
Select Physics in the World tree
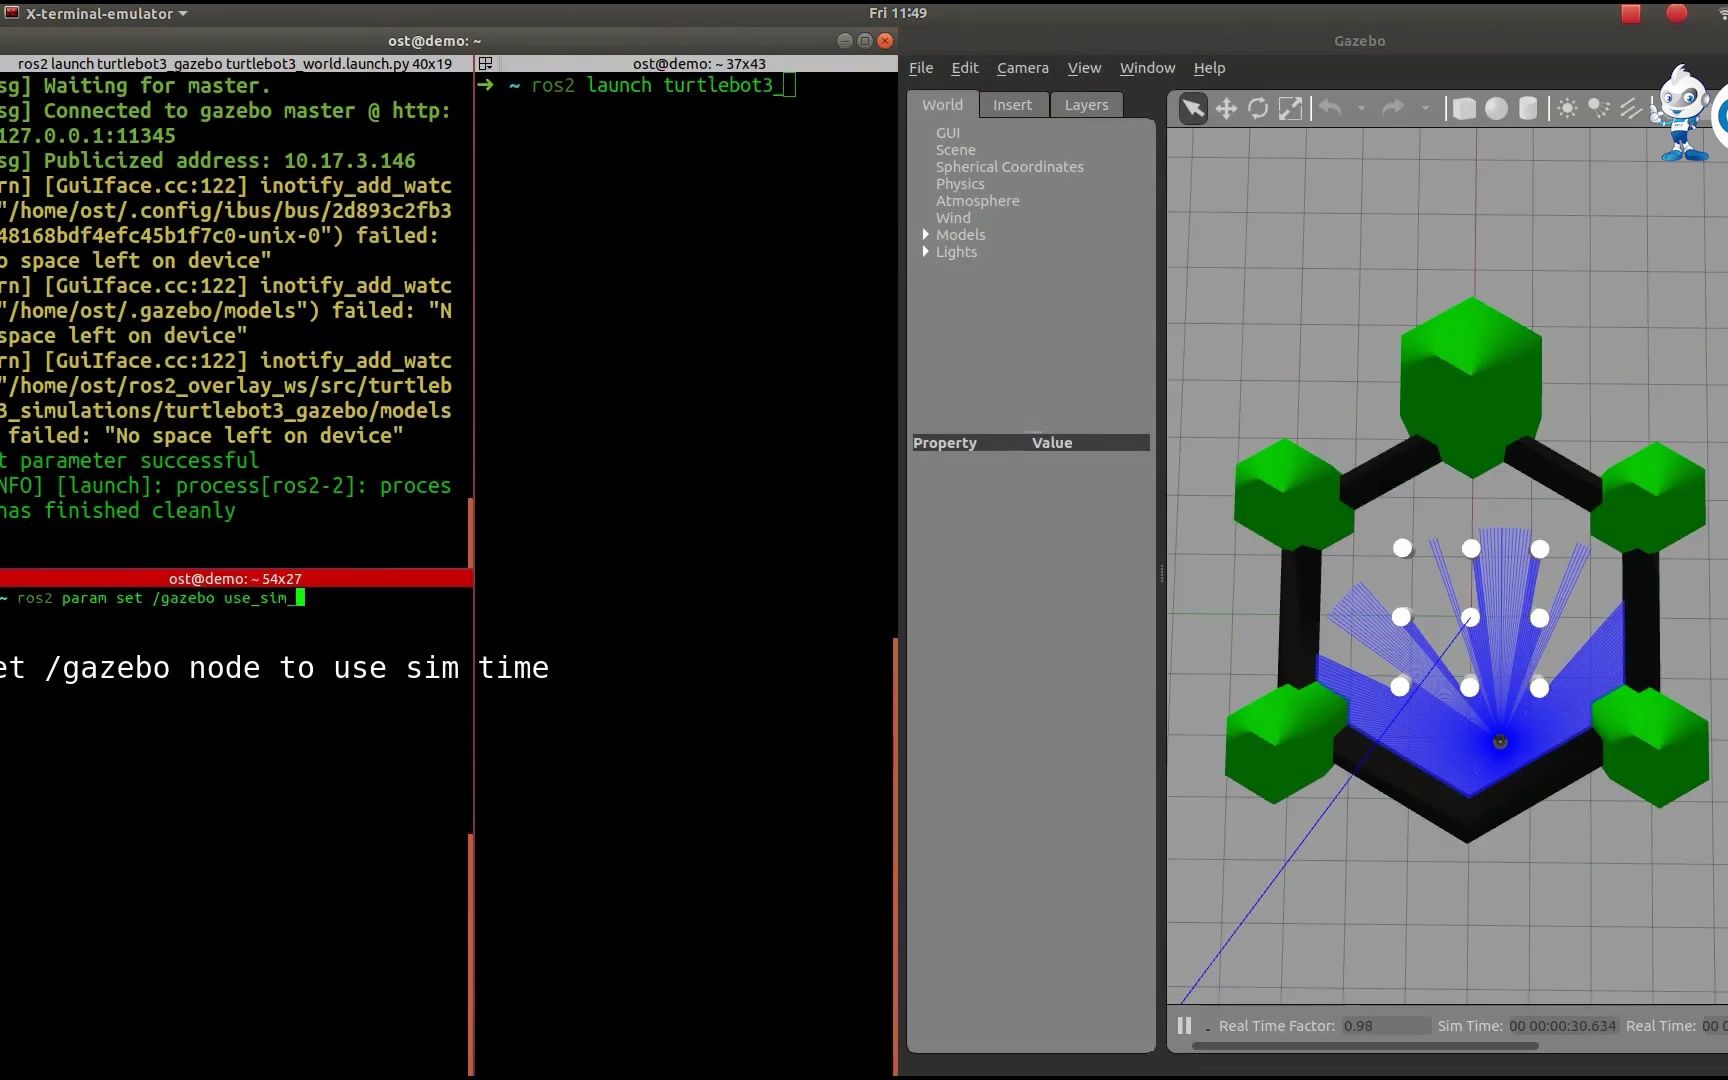(x=960, y=184)
